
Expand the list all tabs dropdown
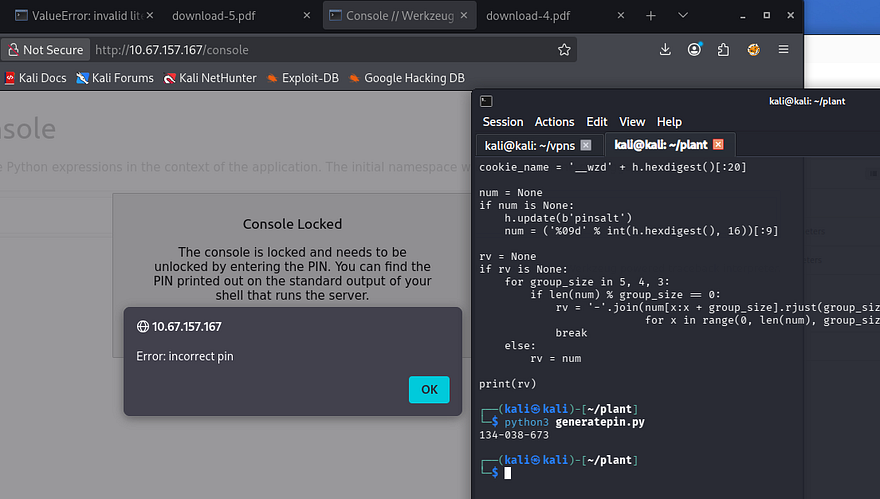(x=683, y=16)
